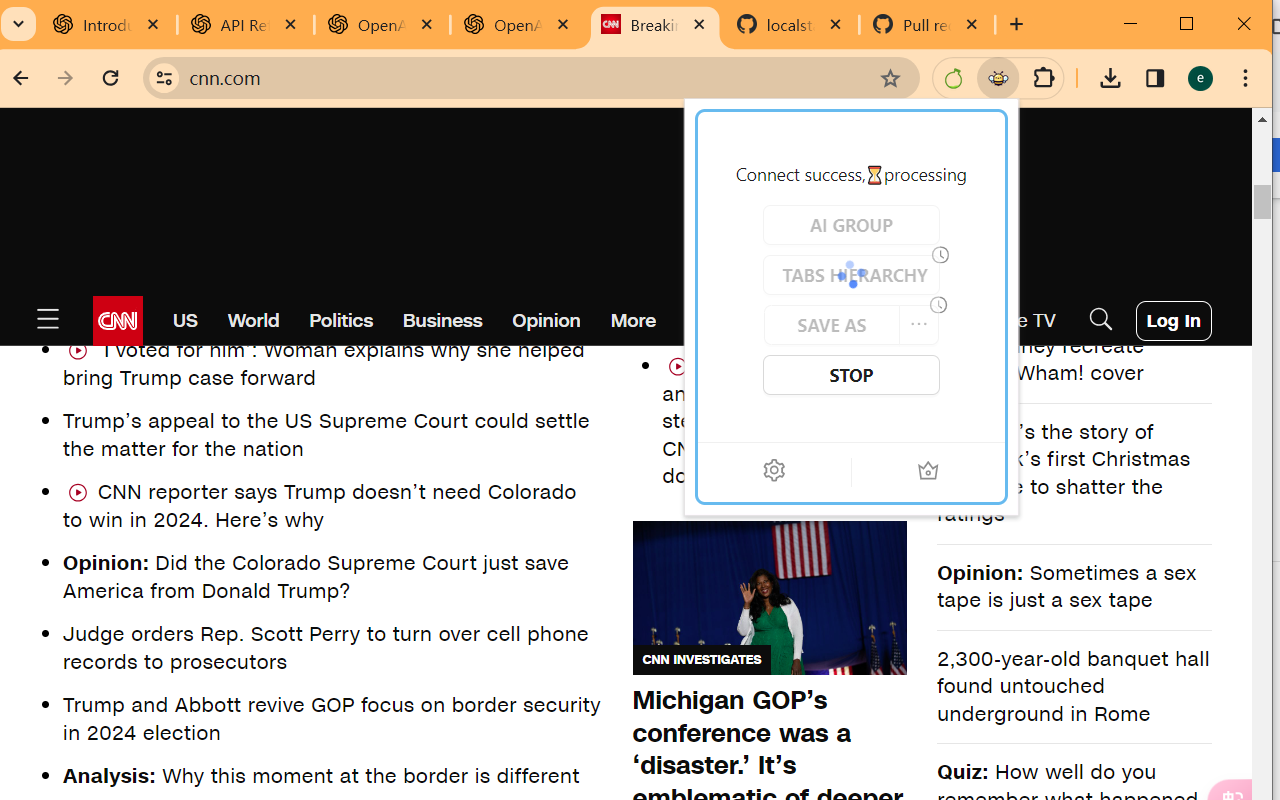Open the CNN search icon
This screenshot has width=1280, height=800.
pyautogui.click(x=1101, y=320)
